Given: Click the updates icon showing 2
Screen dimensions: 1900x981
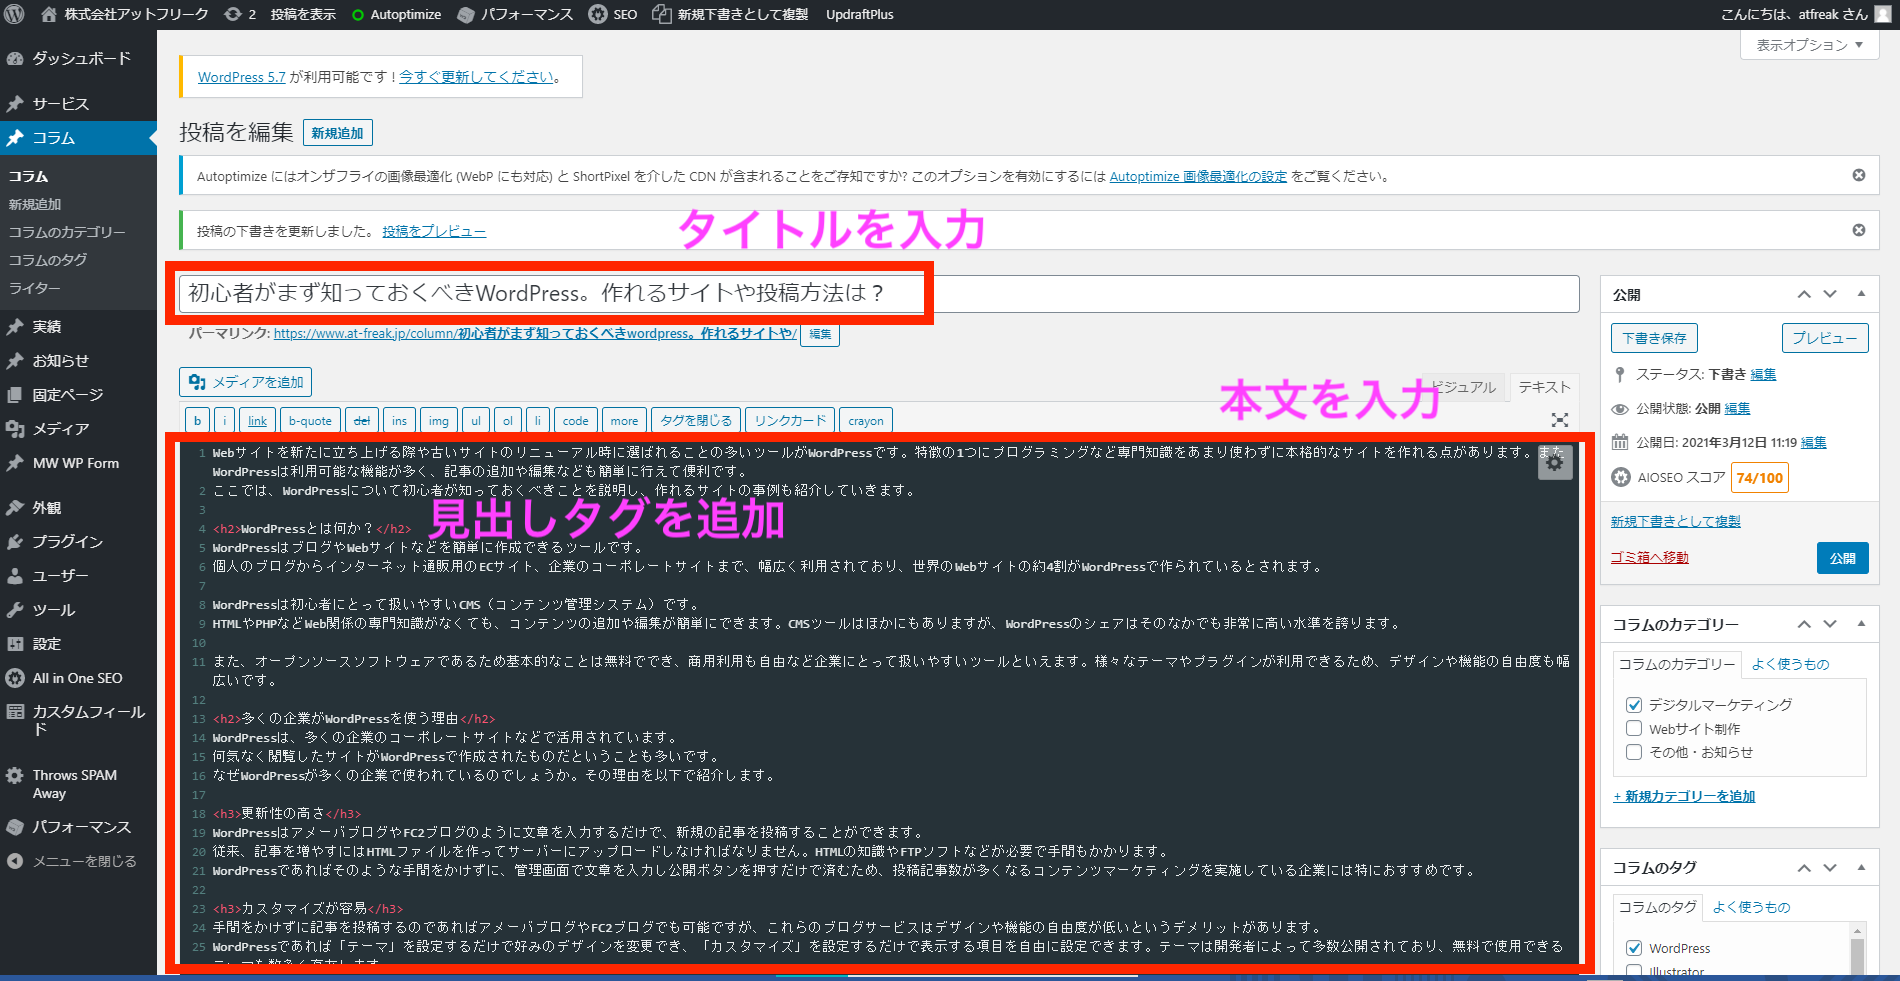Looking at the screenshot, I should tap(241, 14).
